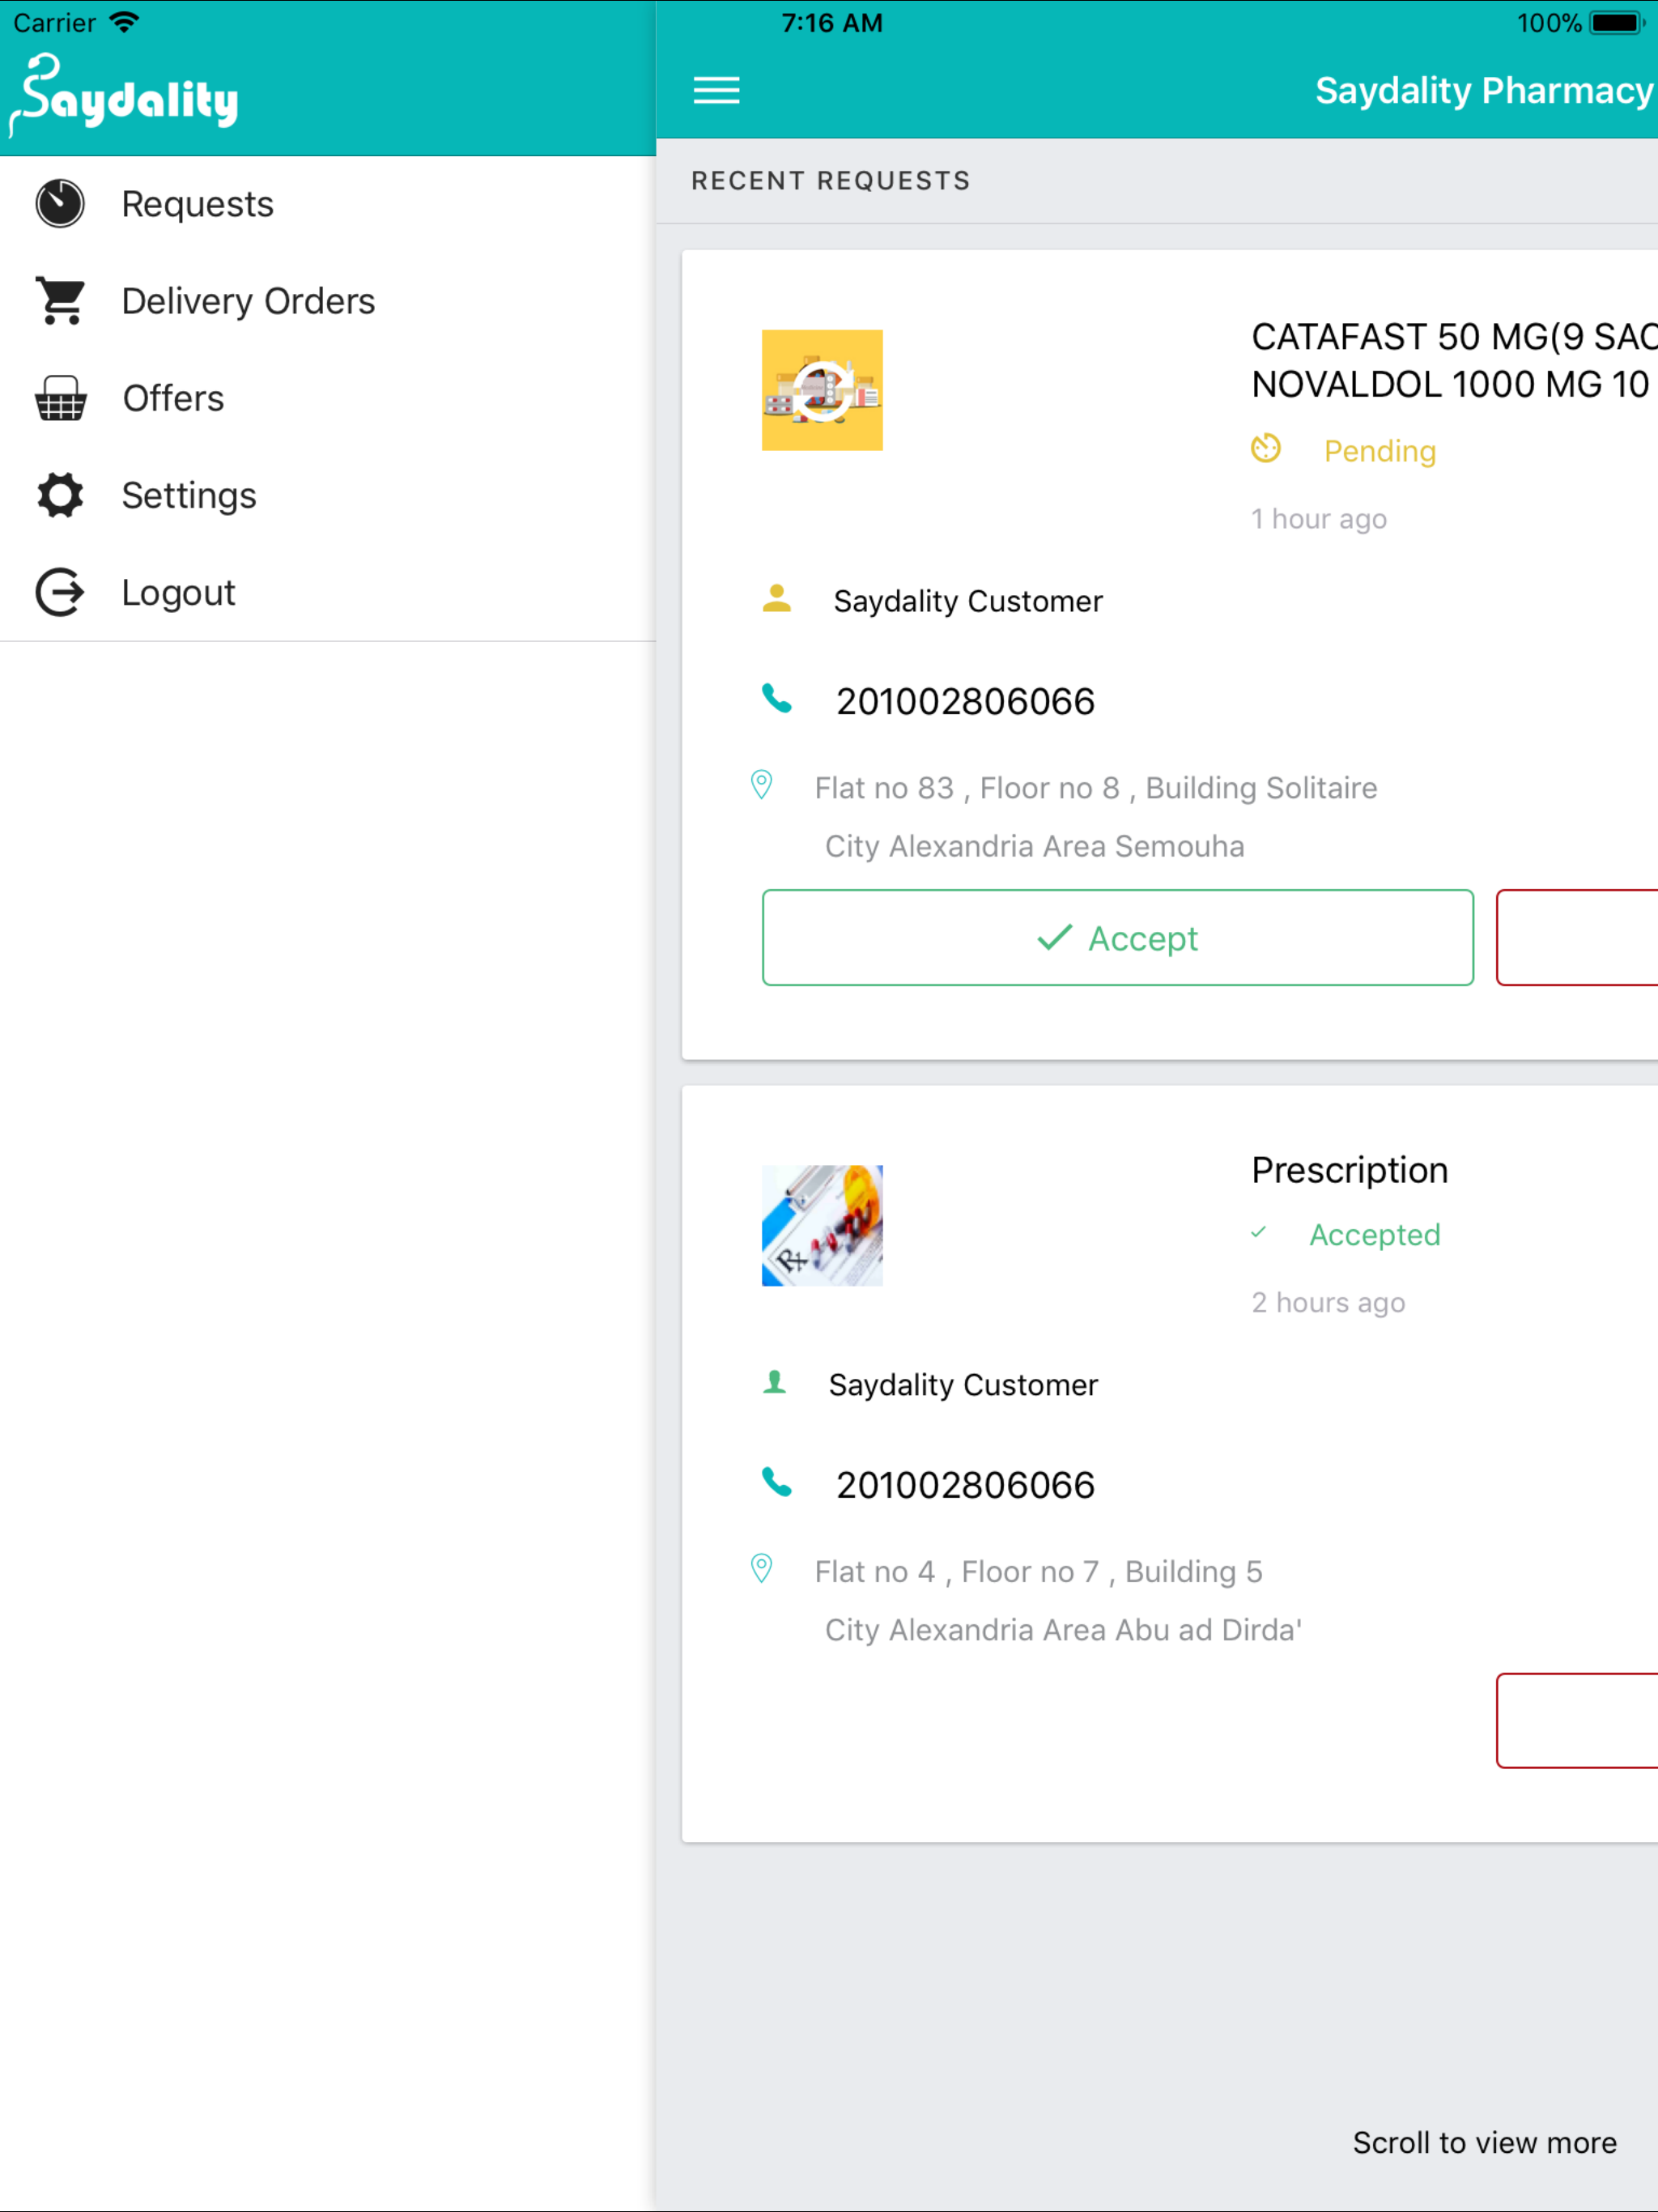Tap the 1 hour ago timestamp
The height and width of the screenshot is (2212, 1658).
pos(1319,518)
